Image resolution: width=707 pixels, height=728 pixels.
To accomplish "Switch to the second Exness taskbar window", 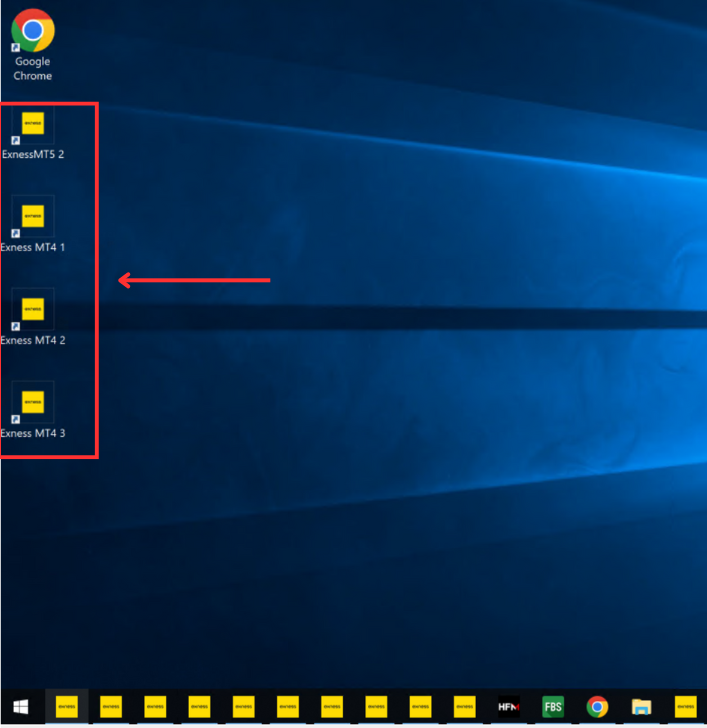I will click(110, 707).
